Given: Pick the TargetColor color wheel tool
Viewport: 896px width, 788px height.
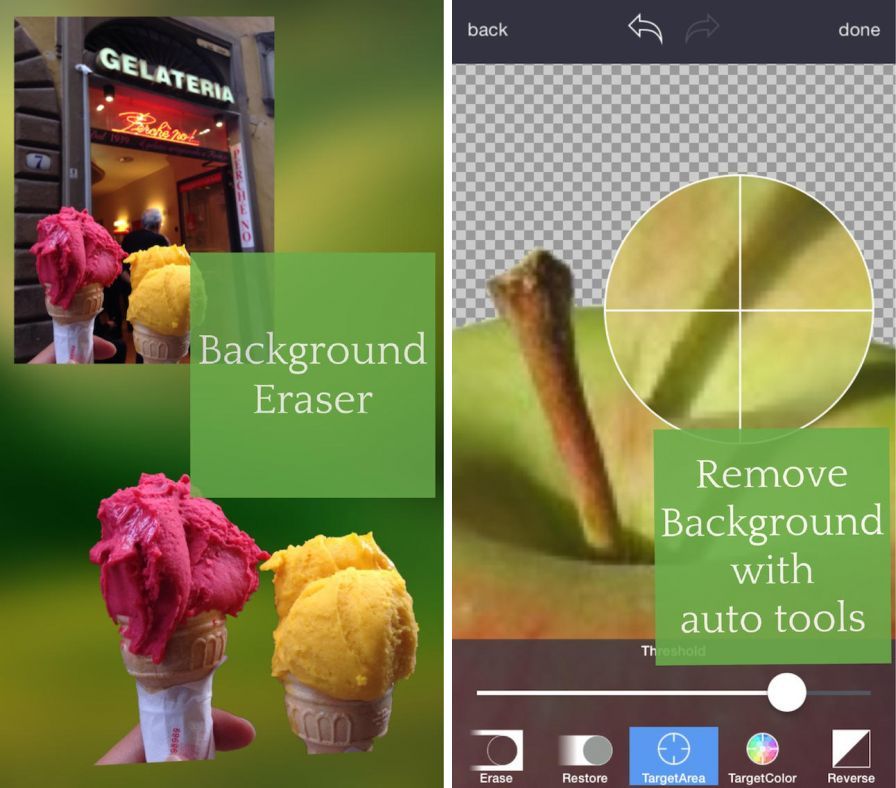Looking at the screenshot, I should pyautogui.click(x=762, y=756).
